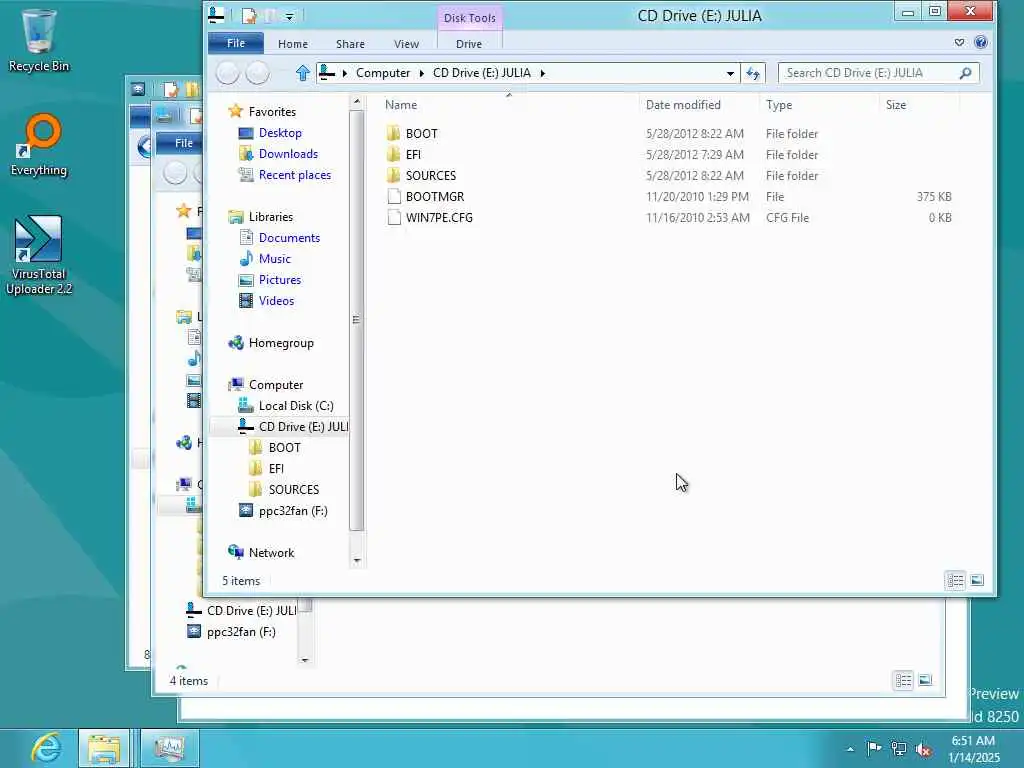Open Customize Quick Access Toolbar dropdown
The width and height of the screenshot is (1024, 768).
coord(289,16)
